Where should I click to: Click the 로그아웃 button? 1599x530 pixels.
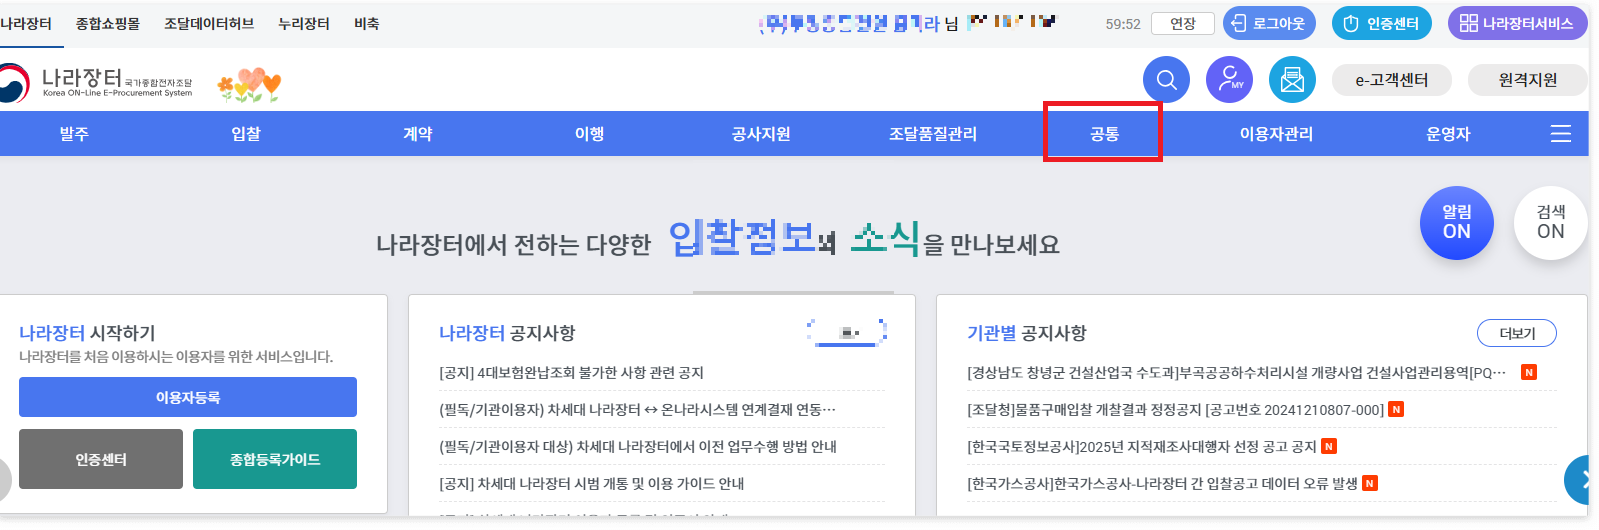coord(1269,23)
